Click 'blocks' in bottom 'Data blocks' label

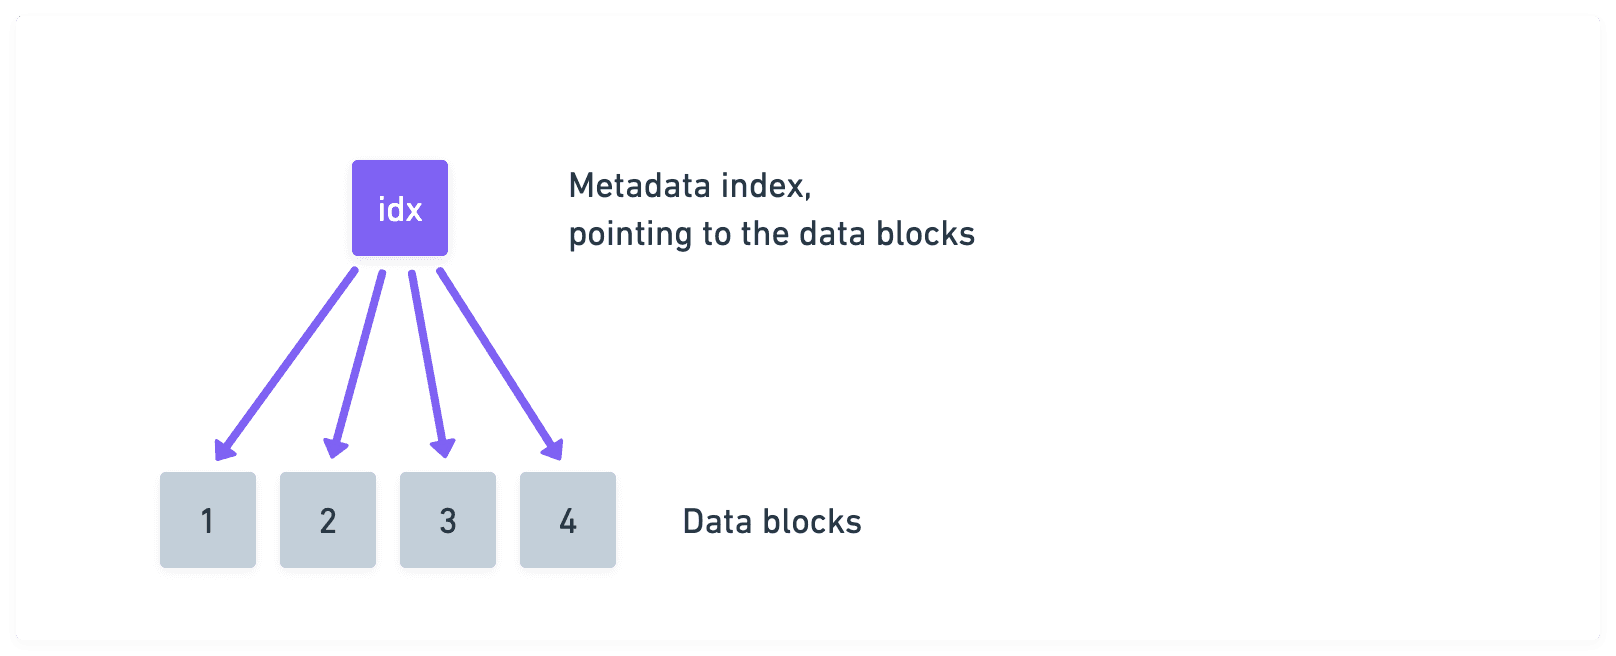811,522
